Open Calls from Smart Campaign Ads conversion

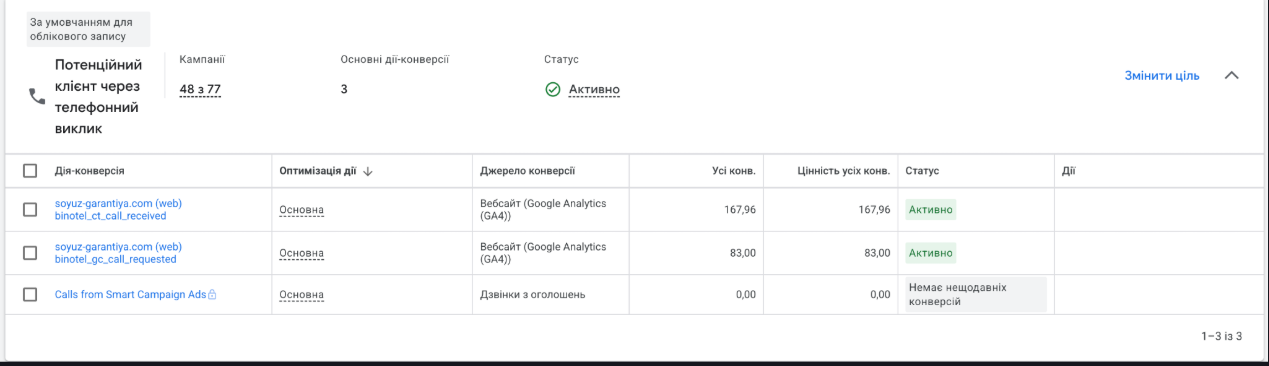point(130,295)
